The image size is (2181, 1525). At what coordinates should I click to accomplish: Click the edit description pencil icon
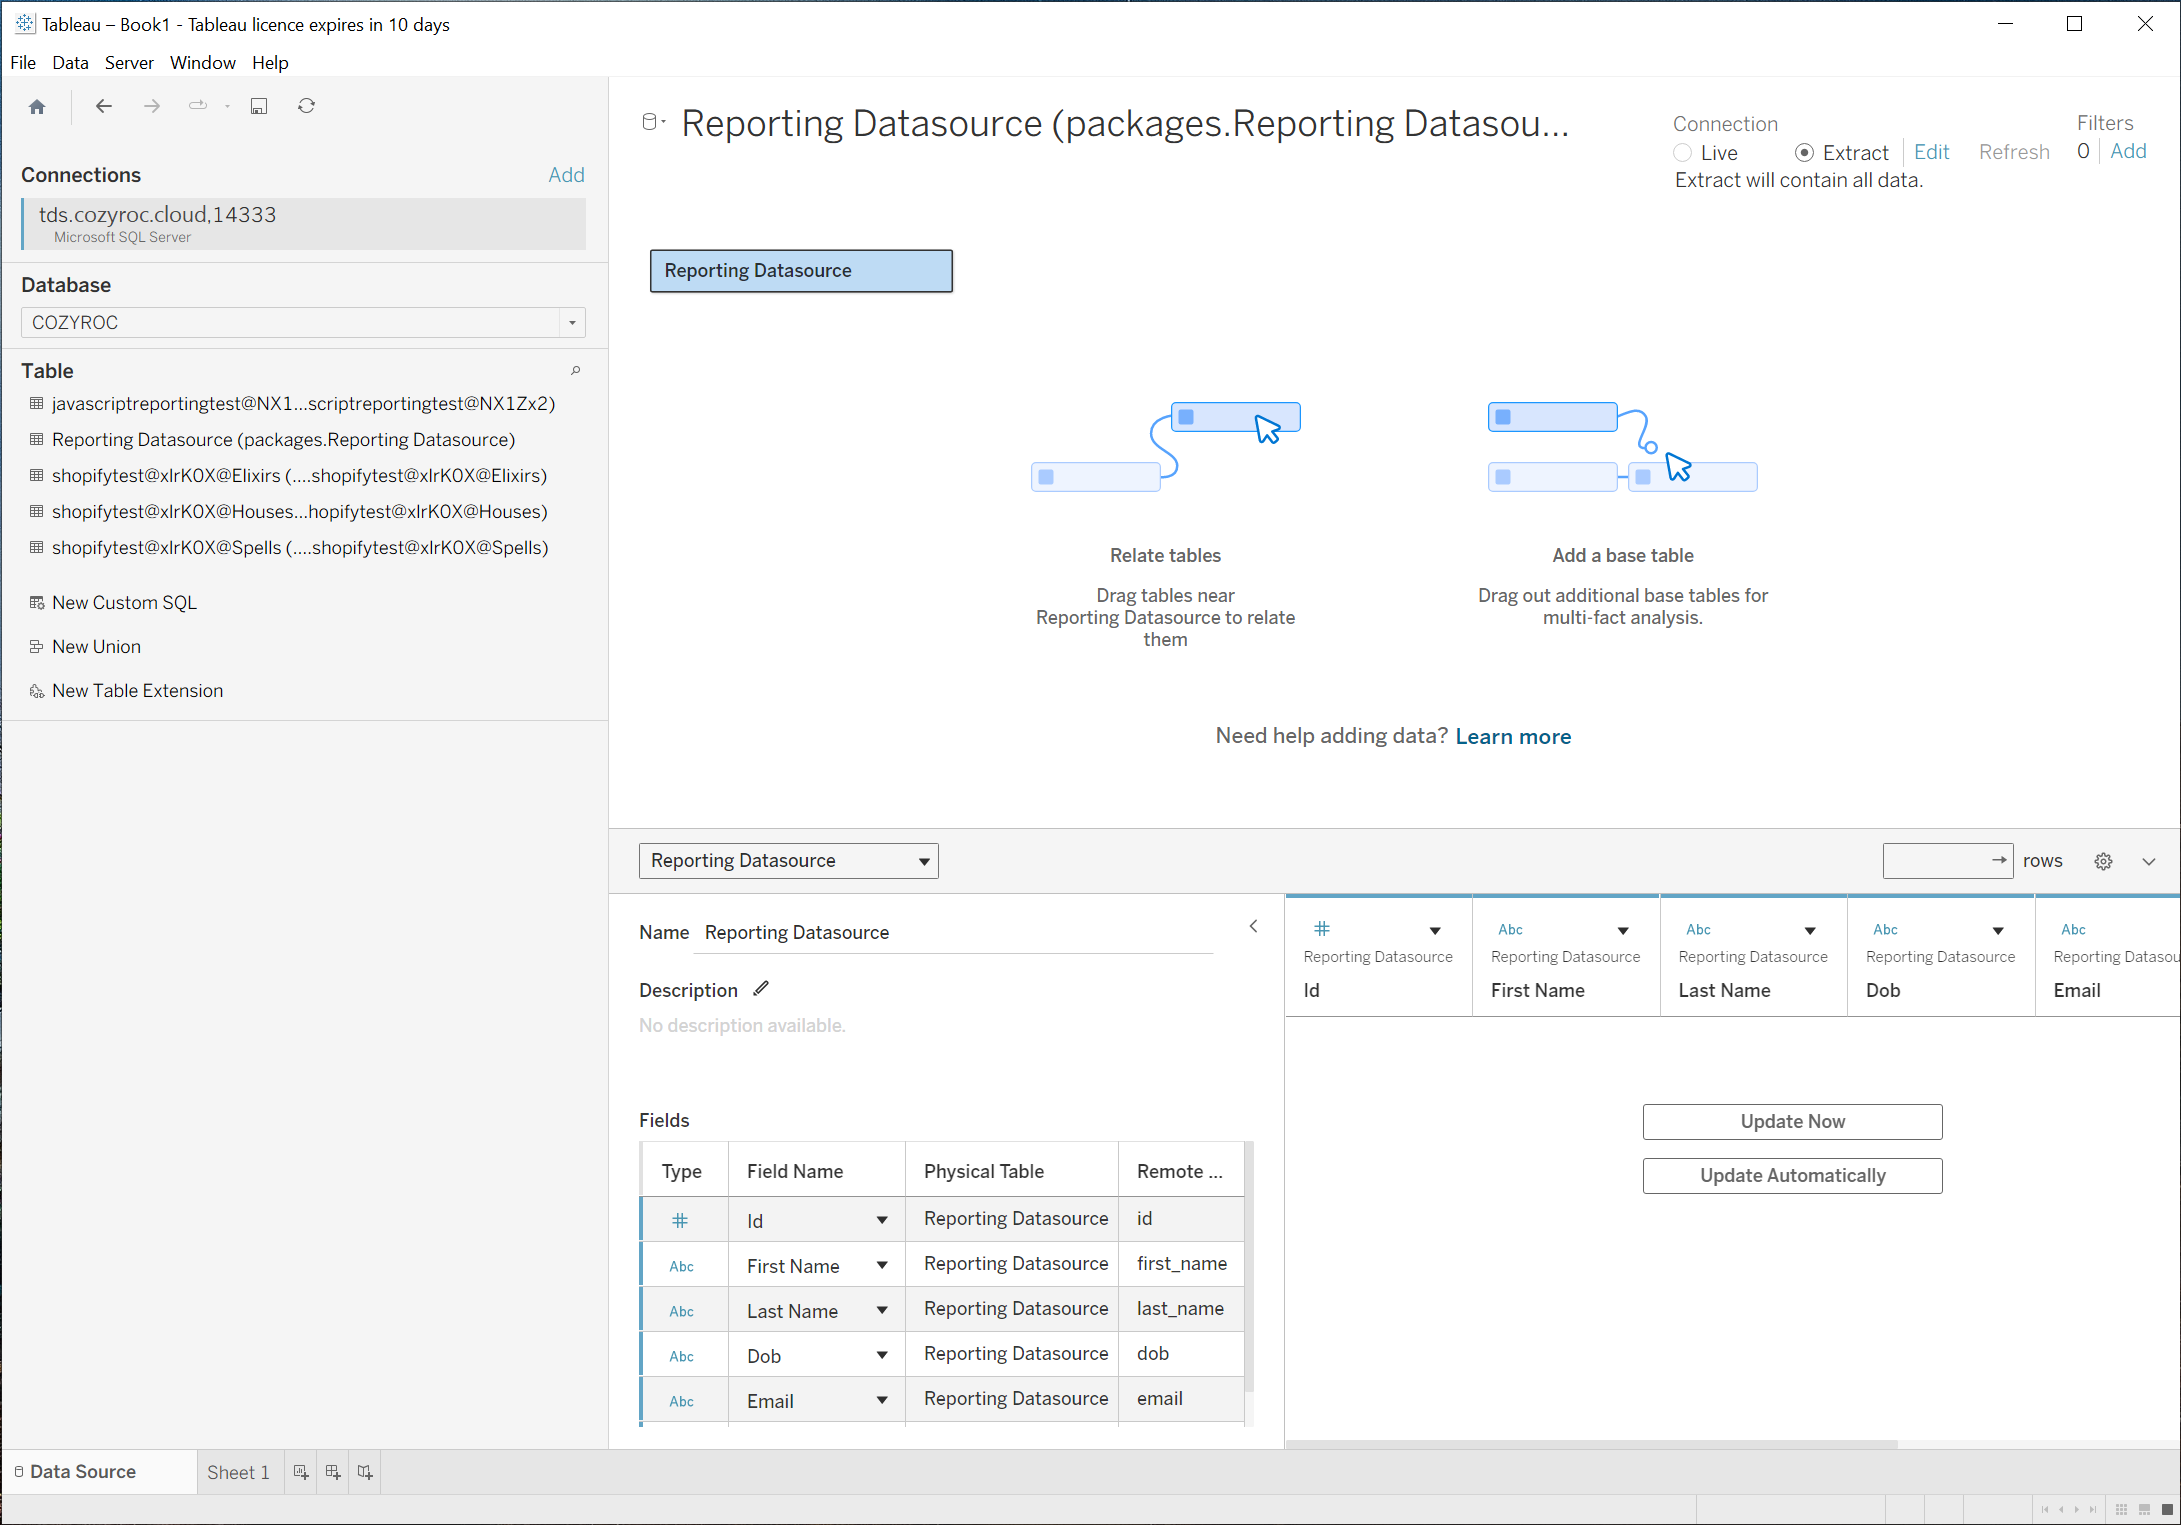click(x=761, y=989)
